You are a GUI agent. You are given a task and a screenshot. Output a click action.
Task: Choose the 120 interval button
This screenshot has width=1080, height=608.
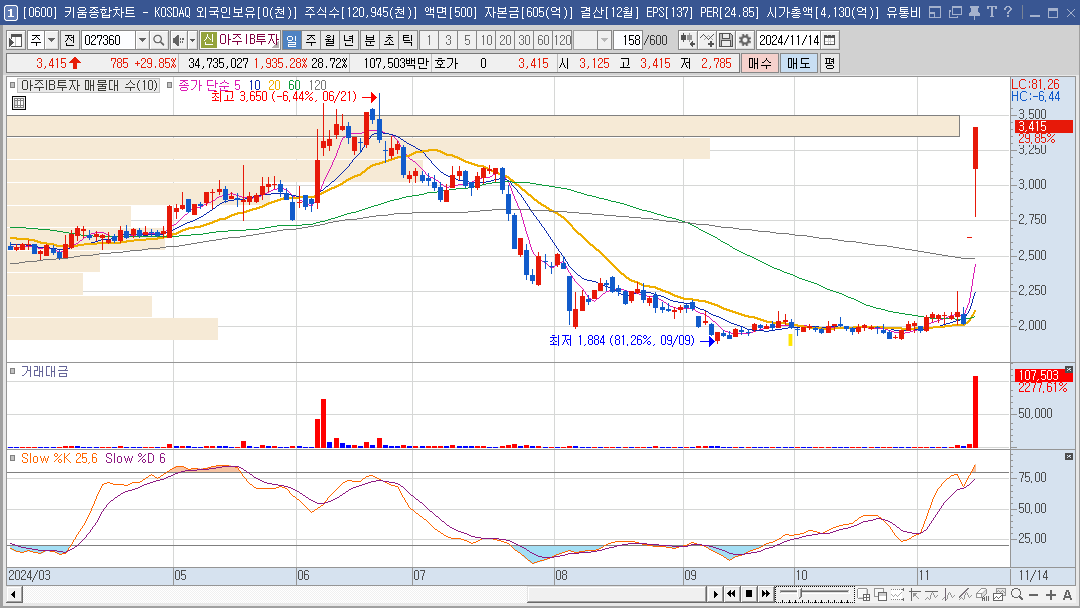click(x=563, y=41)
